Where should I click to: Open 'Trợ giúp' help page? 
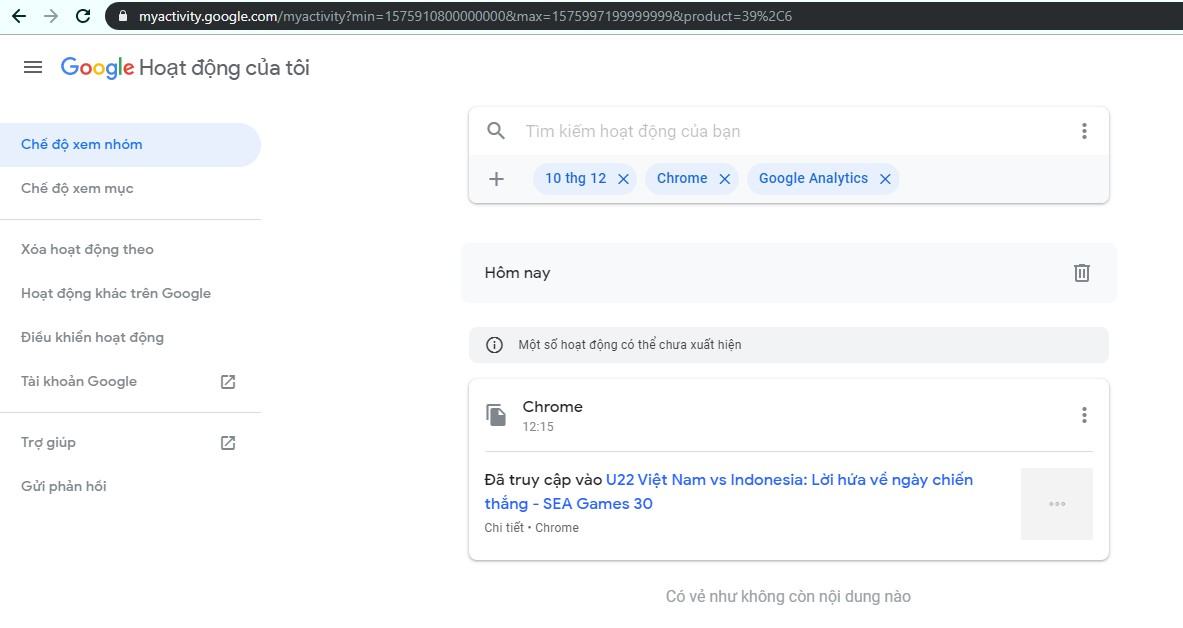click(x=48, y=442)
